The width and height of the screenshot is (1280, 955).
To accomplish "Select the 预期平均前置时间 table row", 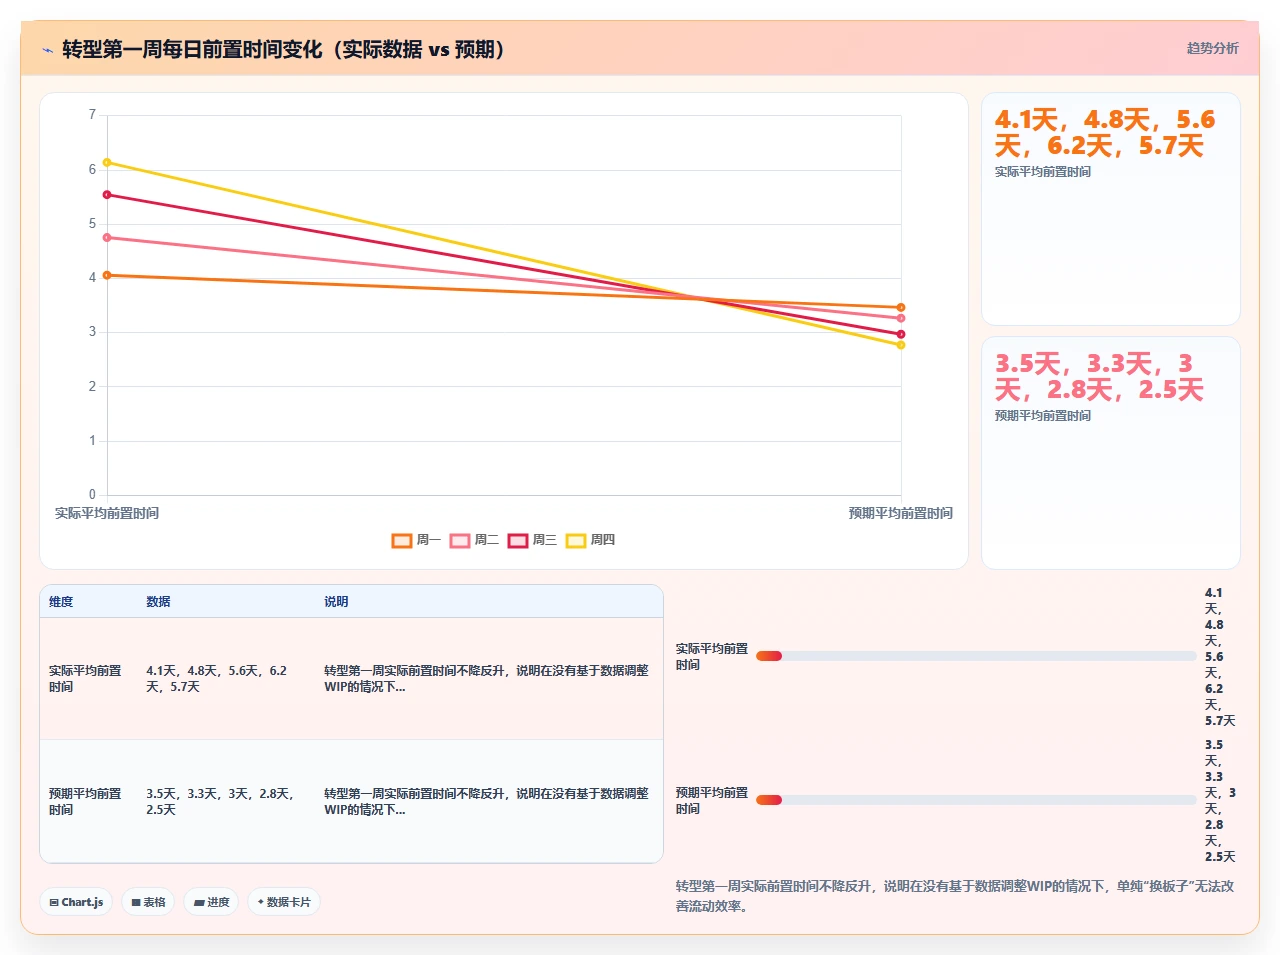I will (x=351, y=801).
